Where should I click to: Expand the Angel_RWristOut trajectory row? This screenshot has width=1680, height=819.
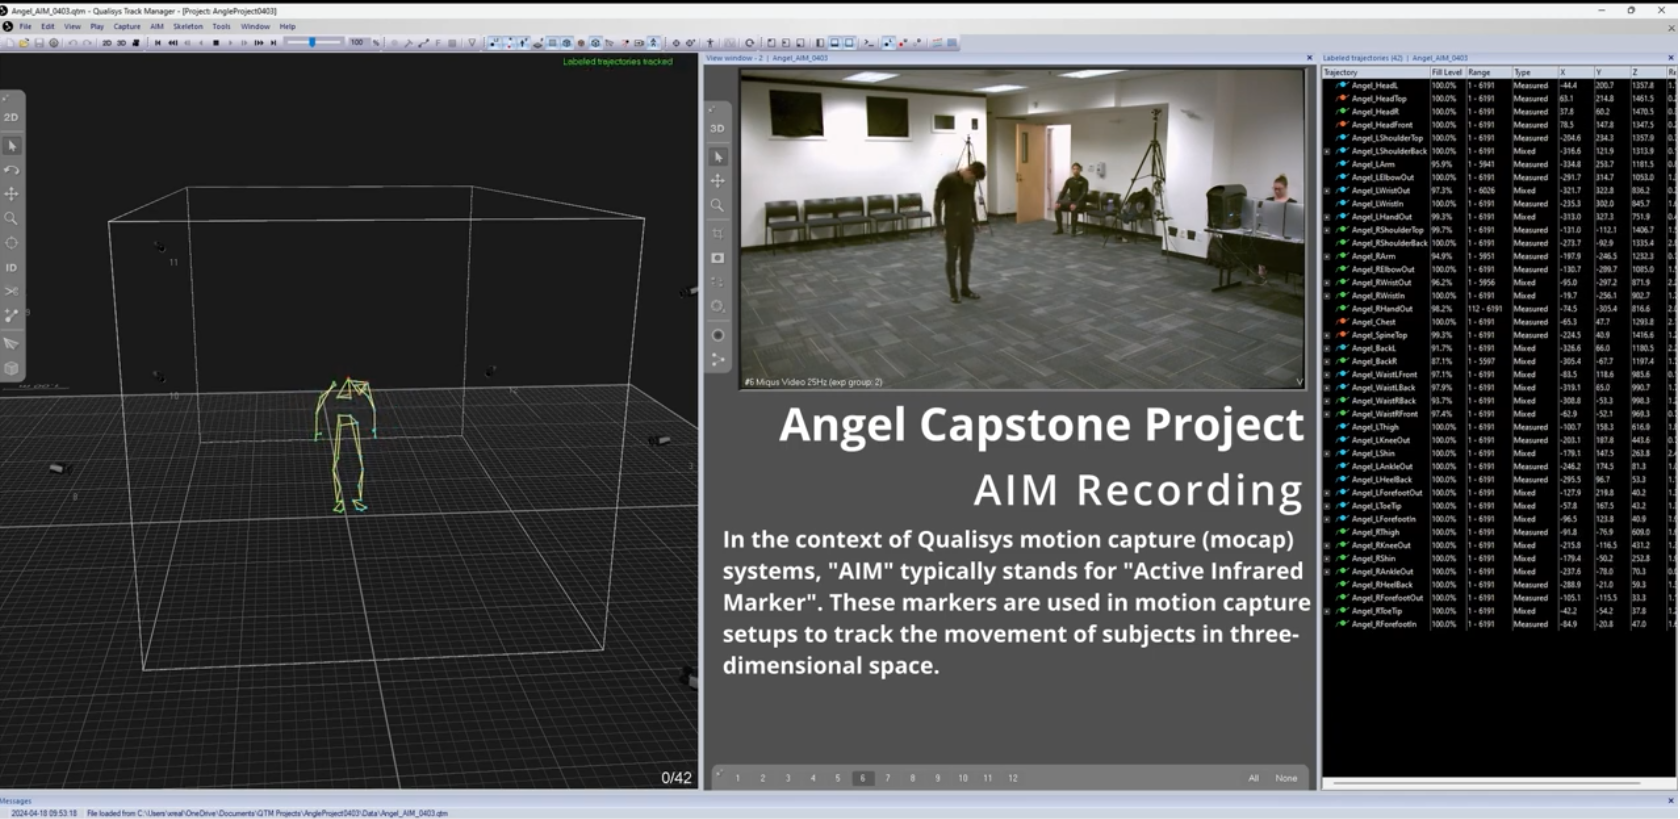1327,282
